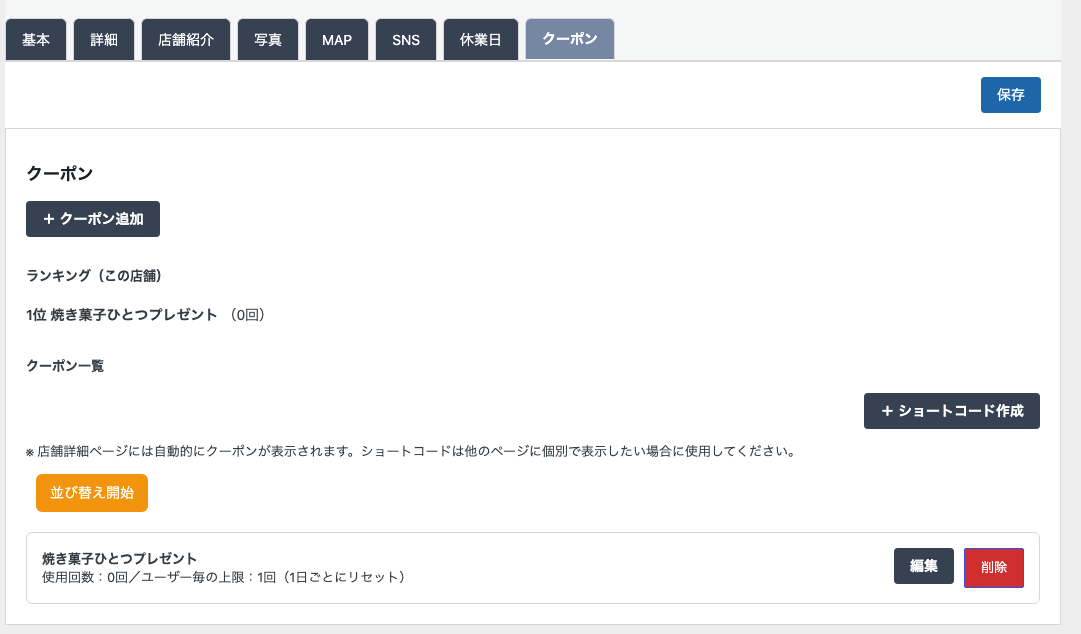Start reordering with 並び替え開始 button
Image resolution: width=1081 pixels, height=634 pixels.
(x=92, y=493)
